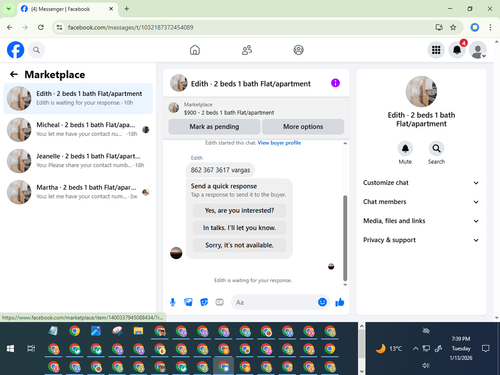Click the message '862 367 3617 vargas'
Screen dimensions: 500x375
coord(220,170)
